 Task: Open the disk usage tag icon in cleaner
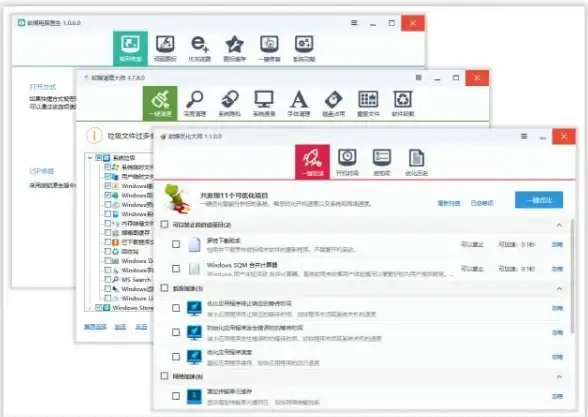333,103
